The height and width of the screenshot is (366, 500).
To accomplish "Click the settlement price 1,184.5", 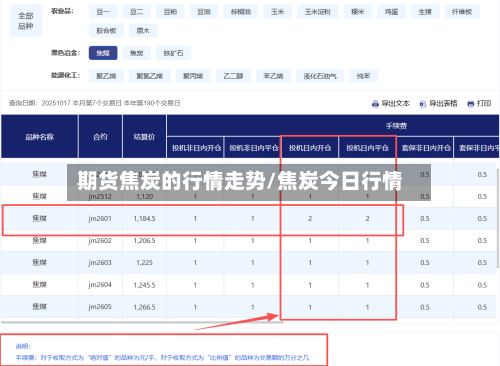I will point(144,219).
